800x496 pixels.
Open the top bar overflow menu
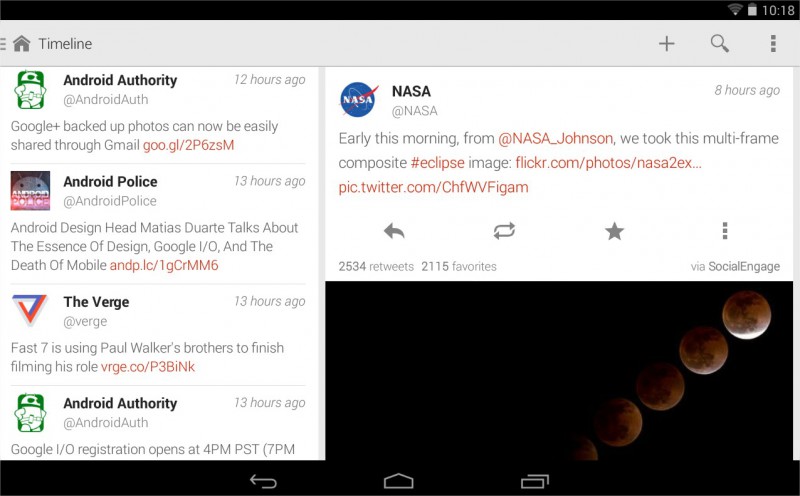773,44
